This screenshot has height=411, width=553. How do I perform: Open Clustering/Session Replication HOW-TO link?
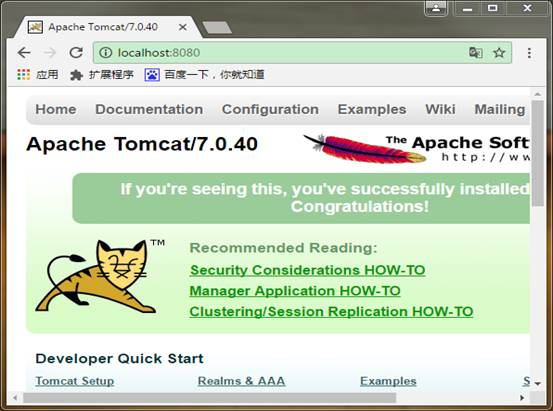(331, 312)
